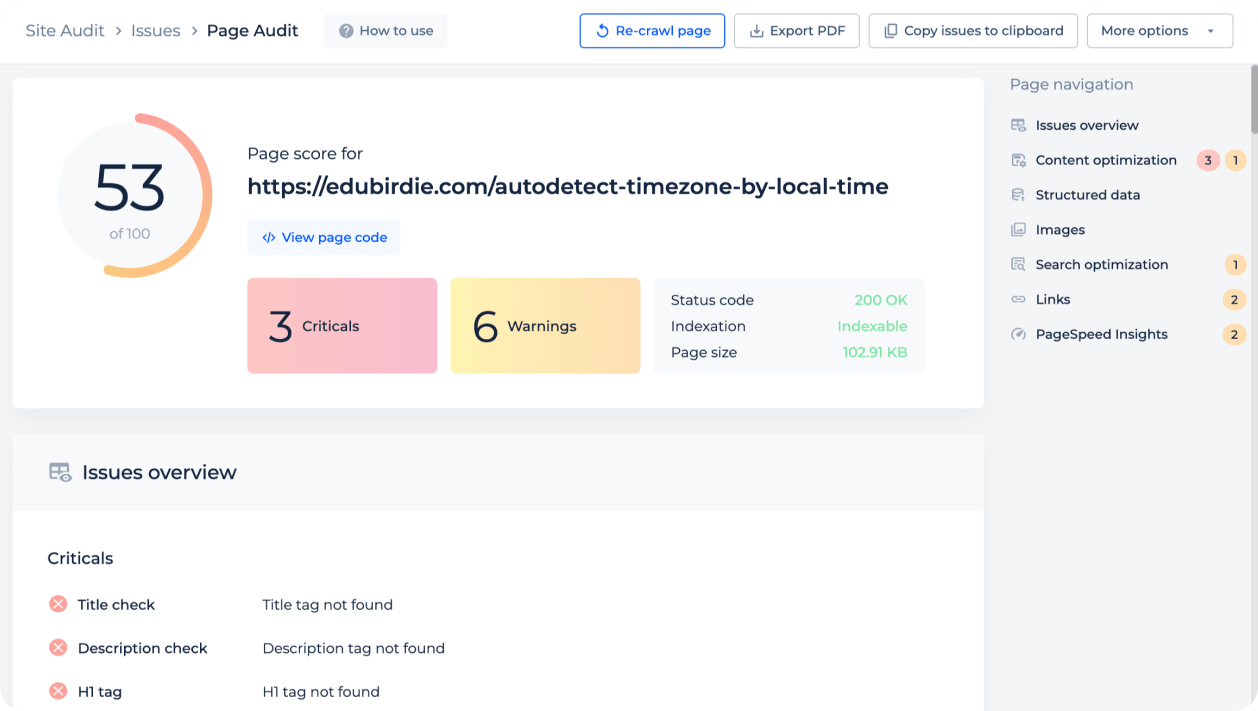
Task: Click the Indexable indexation value
Action: point(872,326)
